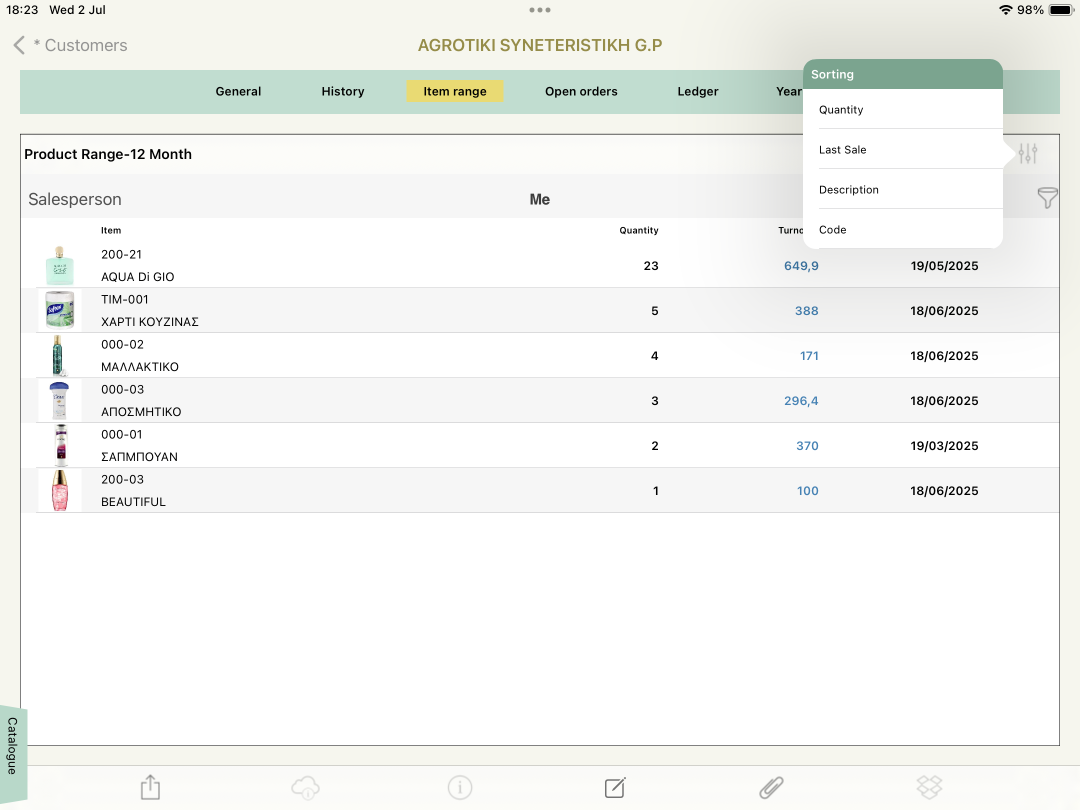Viewport: 1080px width, 810px height.
Task: Tap the share icon in bottom toolbar
Action: [x=150, y=787]
